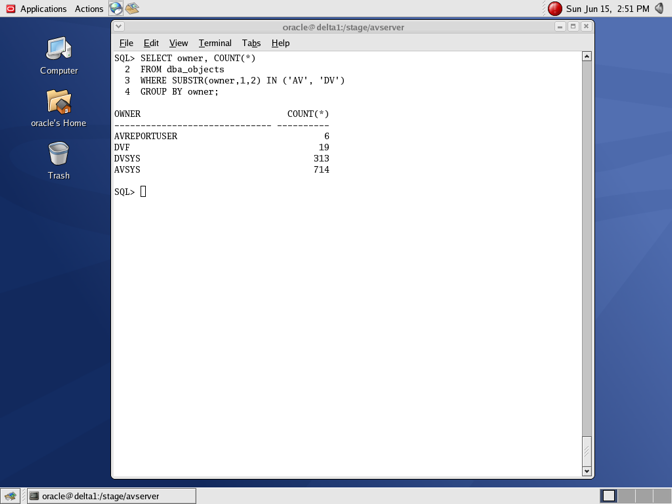Switch to the third workspace

pyautogui.click(x=644, y=496)
